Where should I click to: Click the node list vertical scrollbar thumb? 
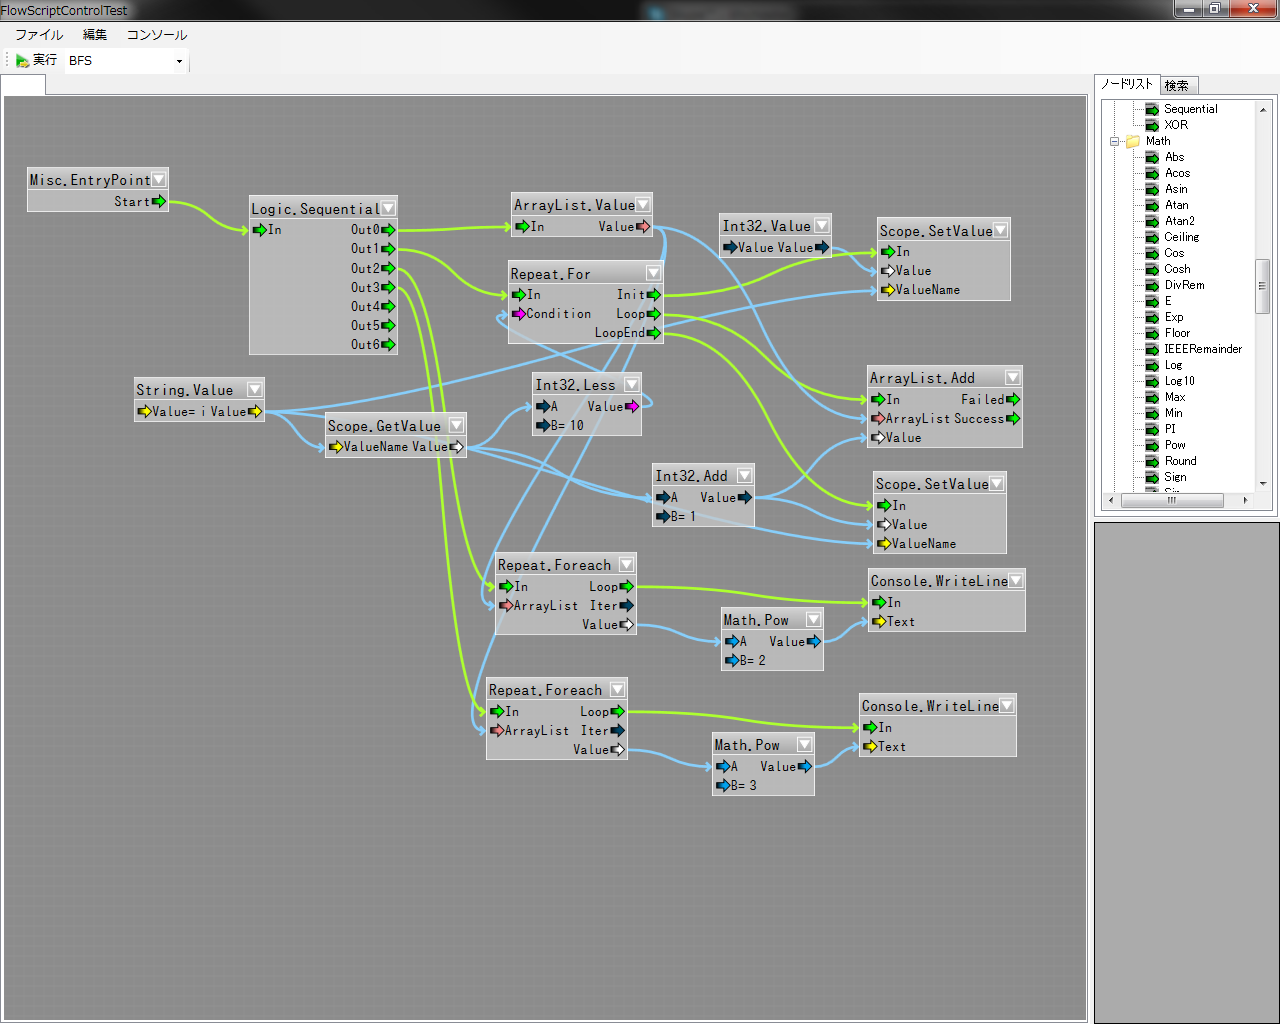(1262, 286)
